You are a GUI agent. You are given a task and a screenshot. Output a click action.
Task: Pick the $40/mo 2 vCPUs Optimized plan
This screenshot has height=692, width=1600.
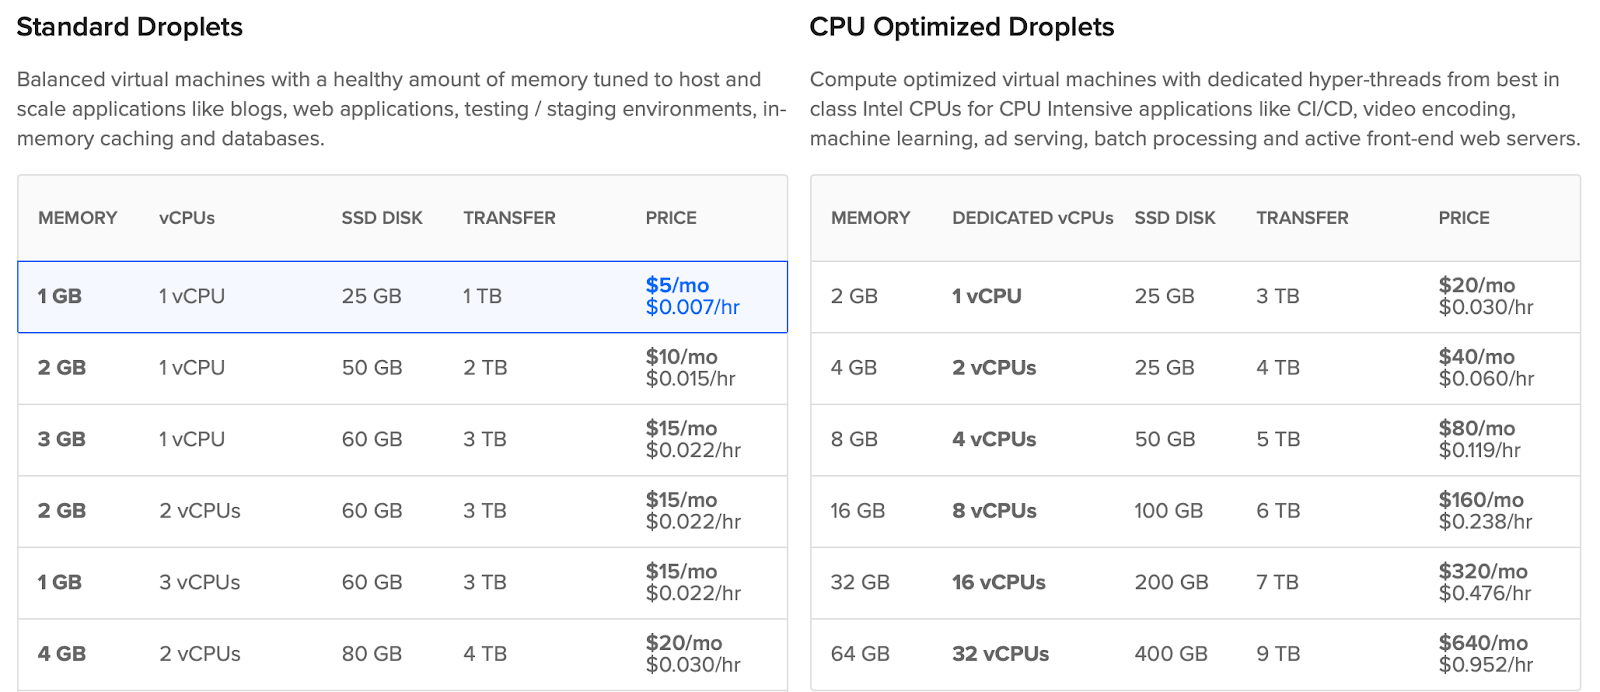click(1195, 368)
